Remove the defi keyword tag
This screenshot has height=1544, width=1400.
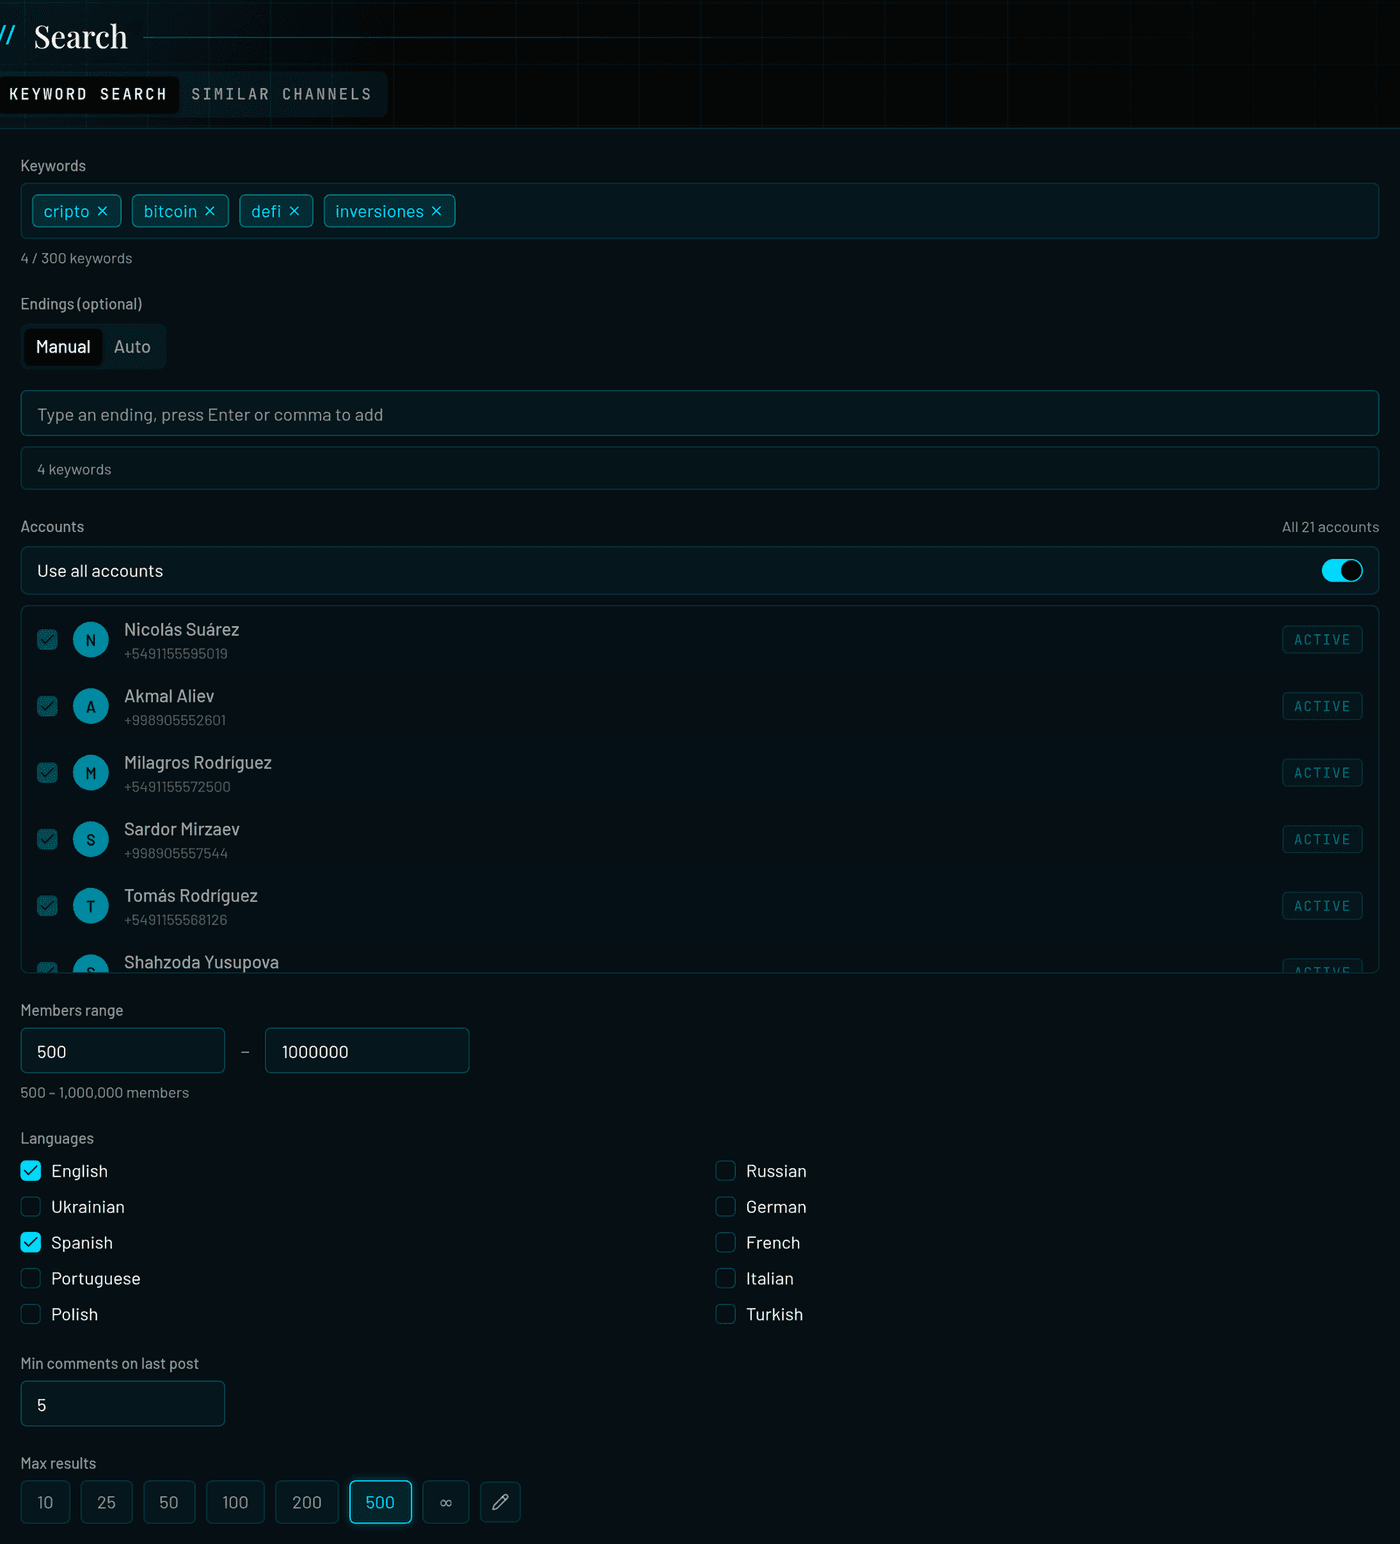(x=294, y=211)
